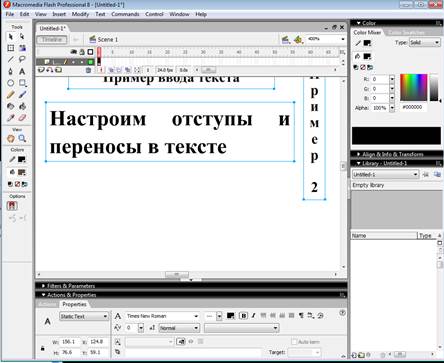Open the Control menu

[x=154, y=14]
